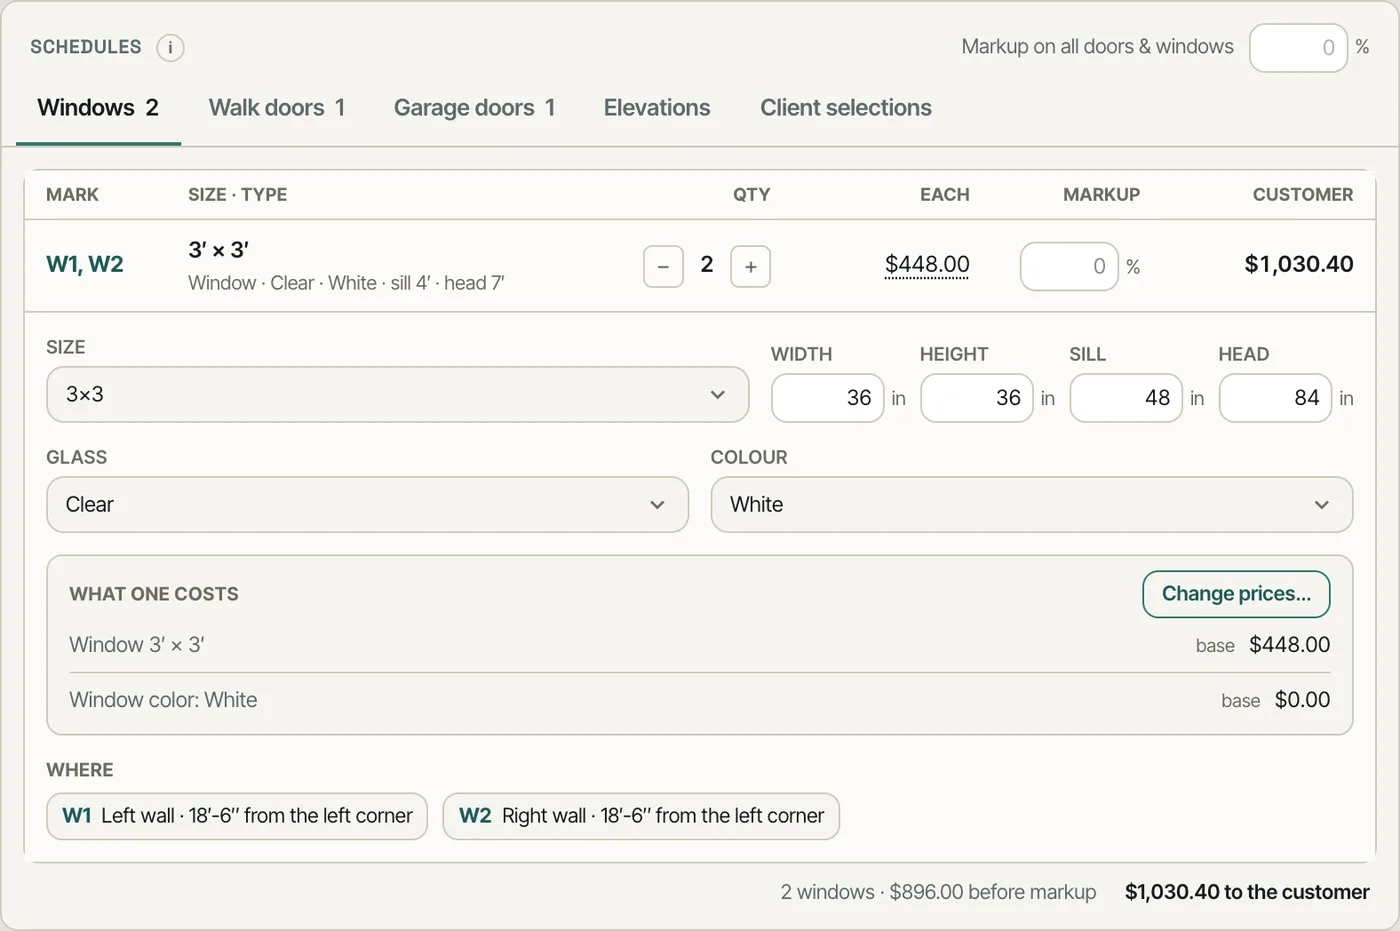Open the Glass dropdown set to Clear
This screenshot has width=1400, height=931.
pos(368,504)
